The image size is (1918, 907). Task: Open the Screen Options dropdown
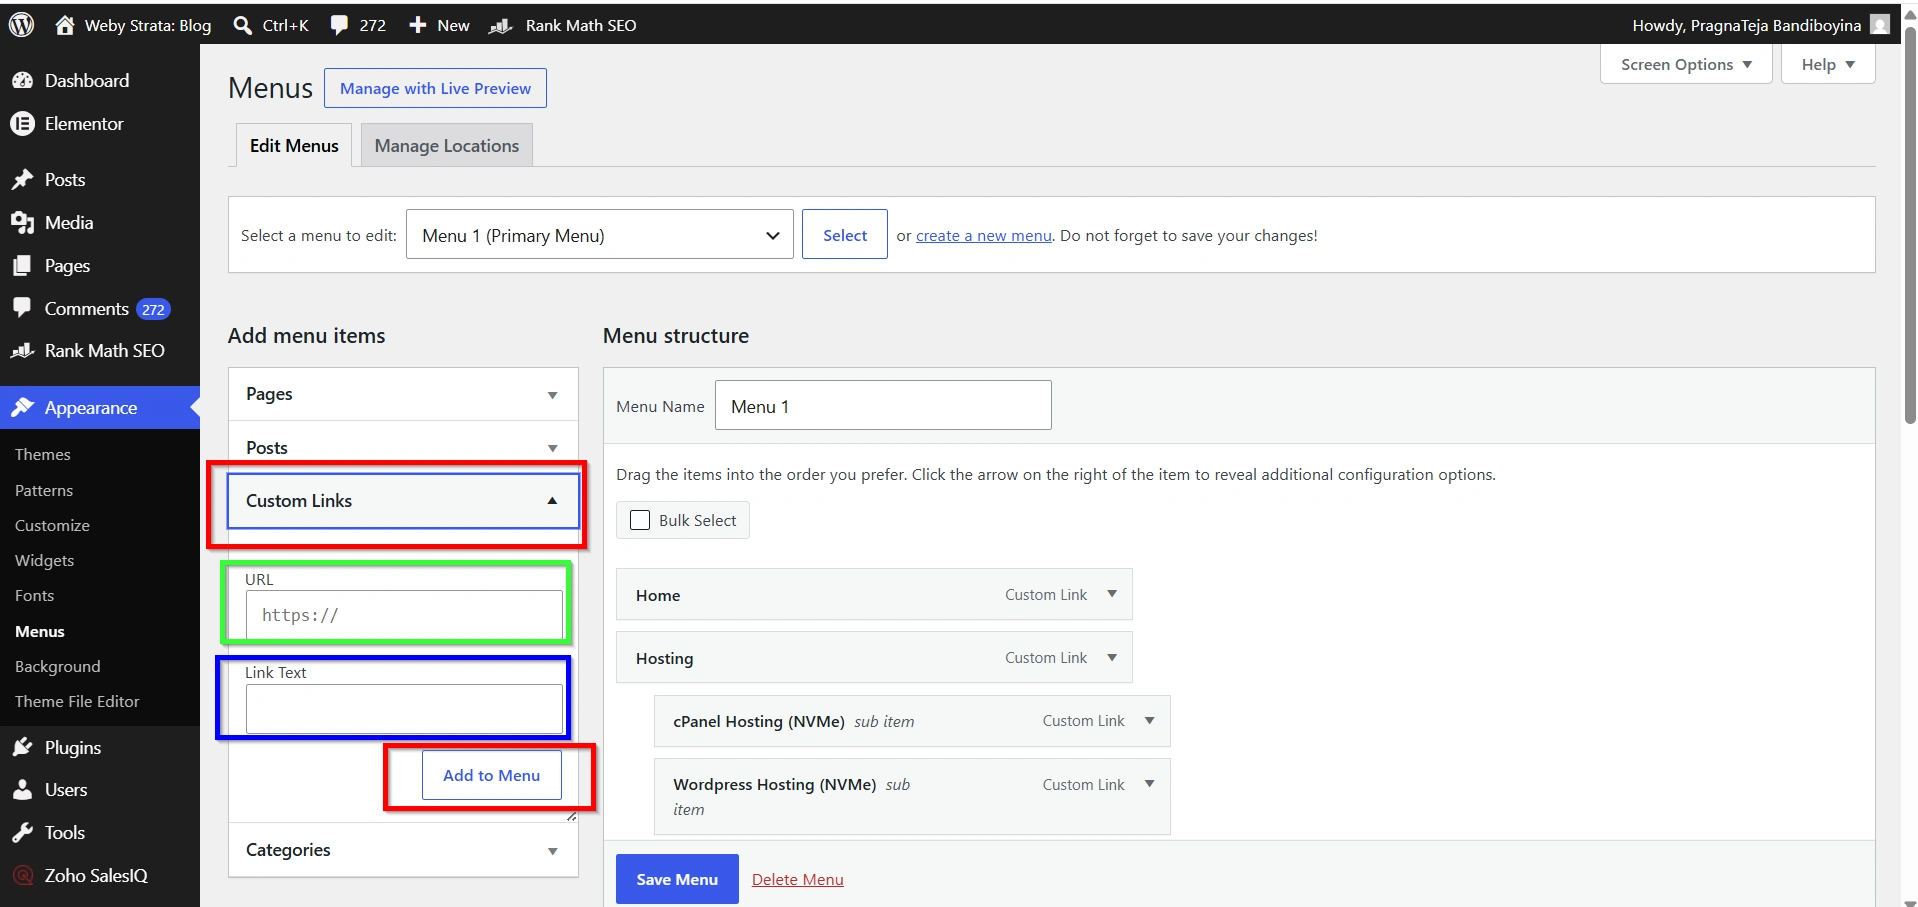pyautogui.click(x=1686, y=64)
